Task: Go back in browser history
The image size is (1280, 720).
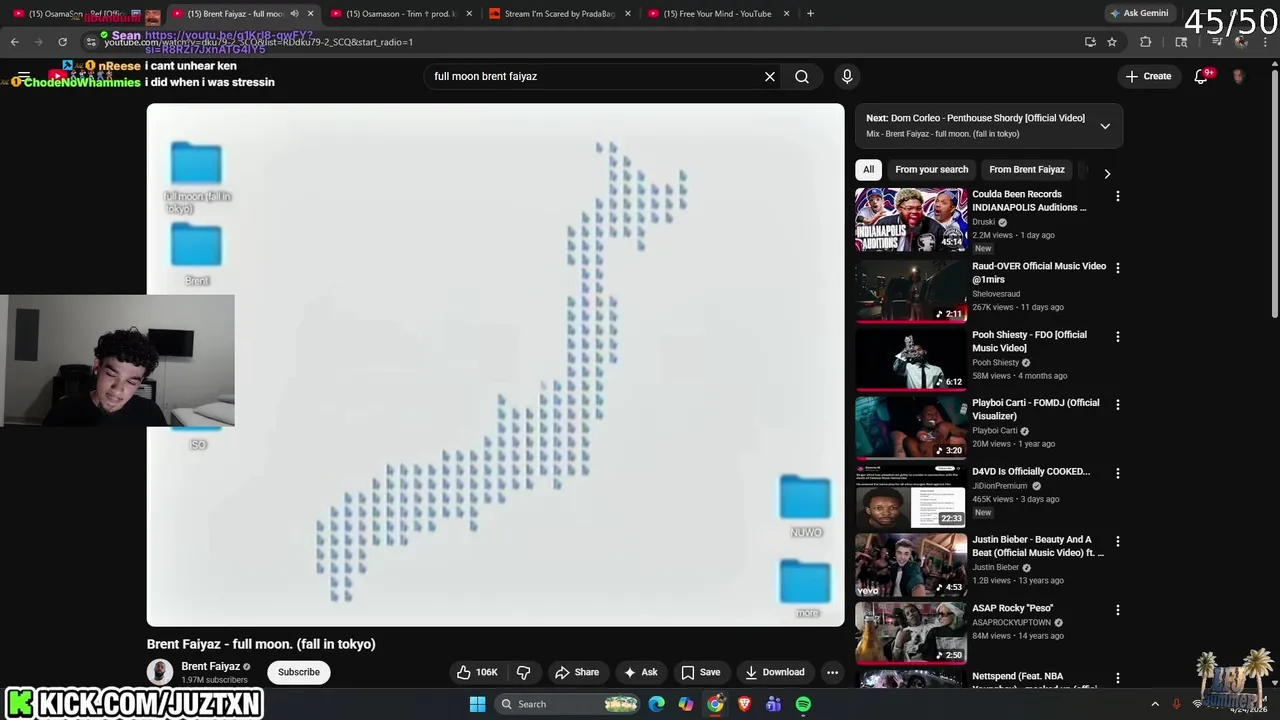Action: [x=15, y=42]
